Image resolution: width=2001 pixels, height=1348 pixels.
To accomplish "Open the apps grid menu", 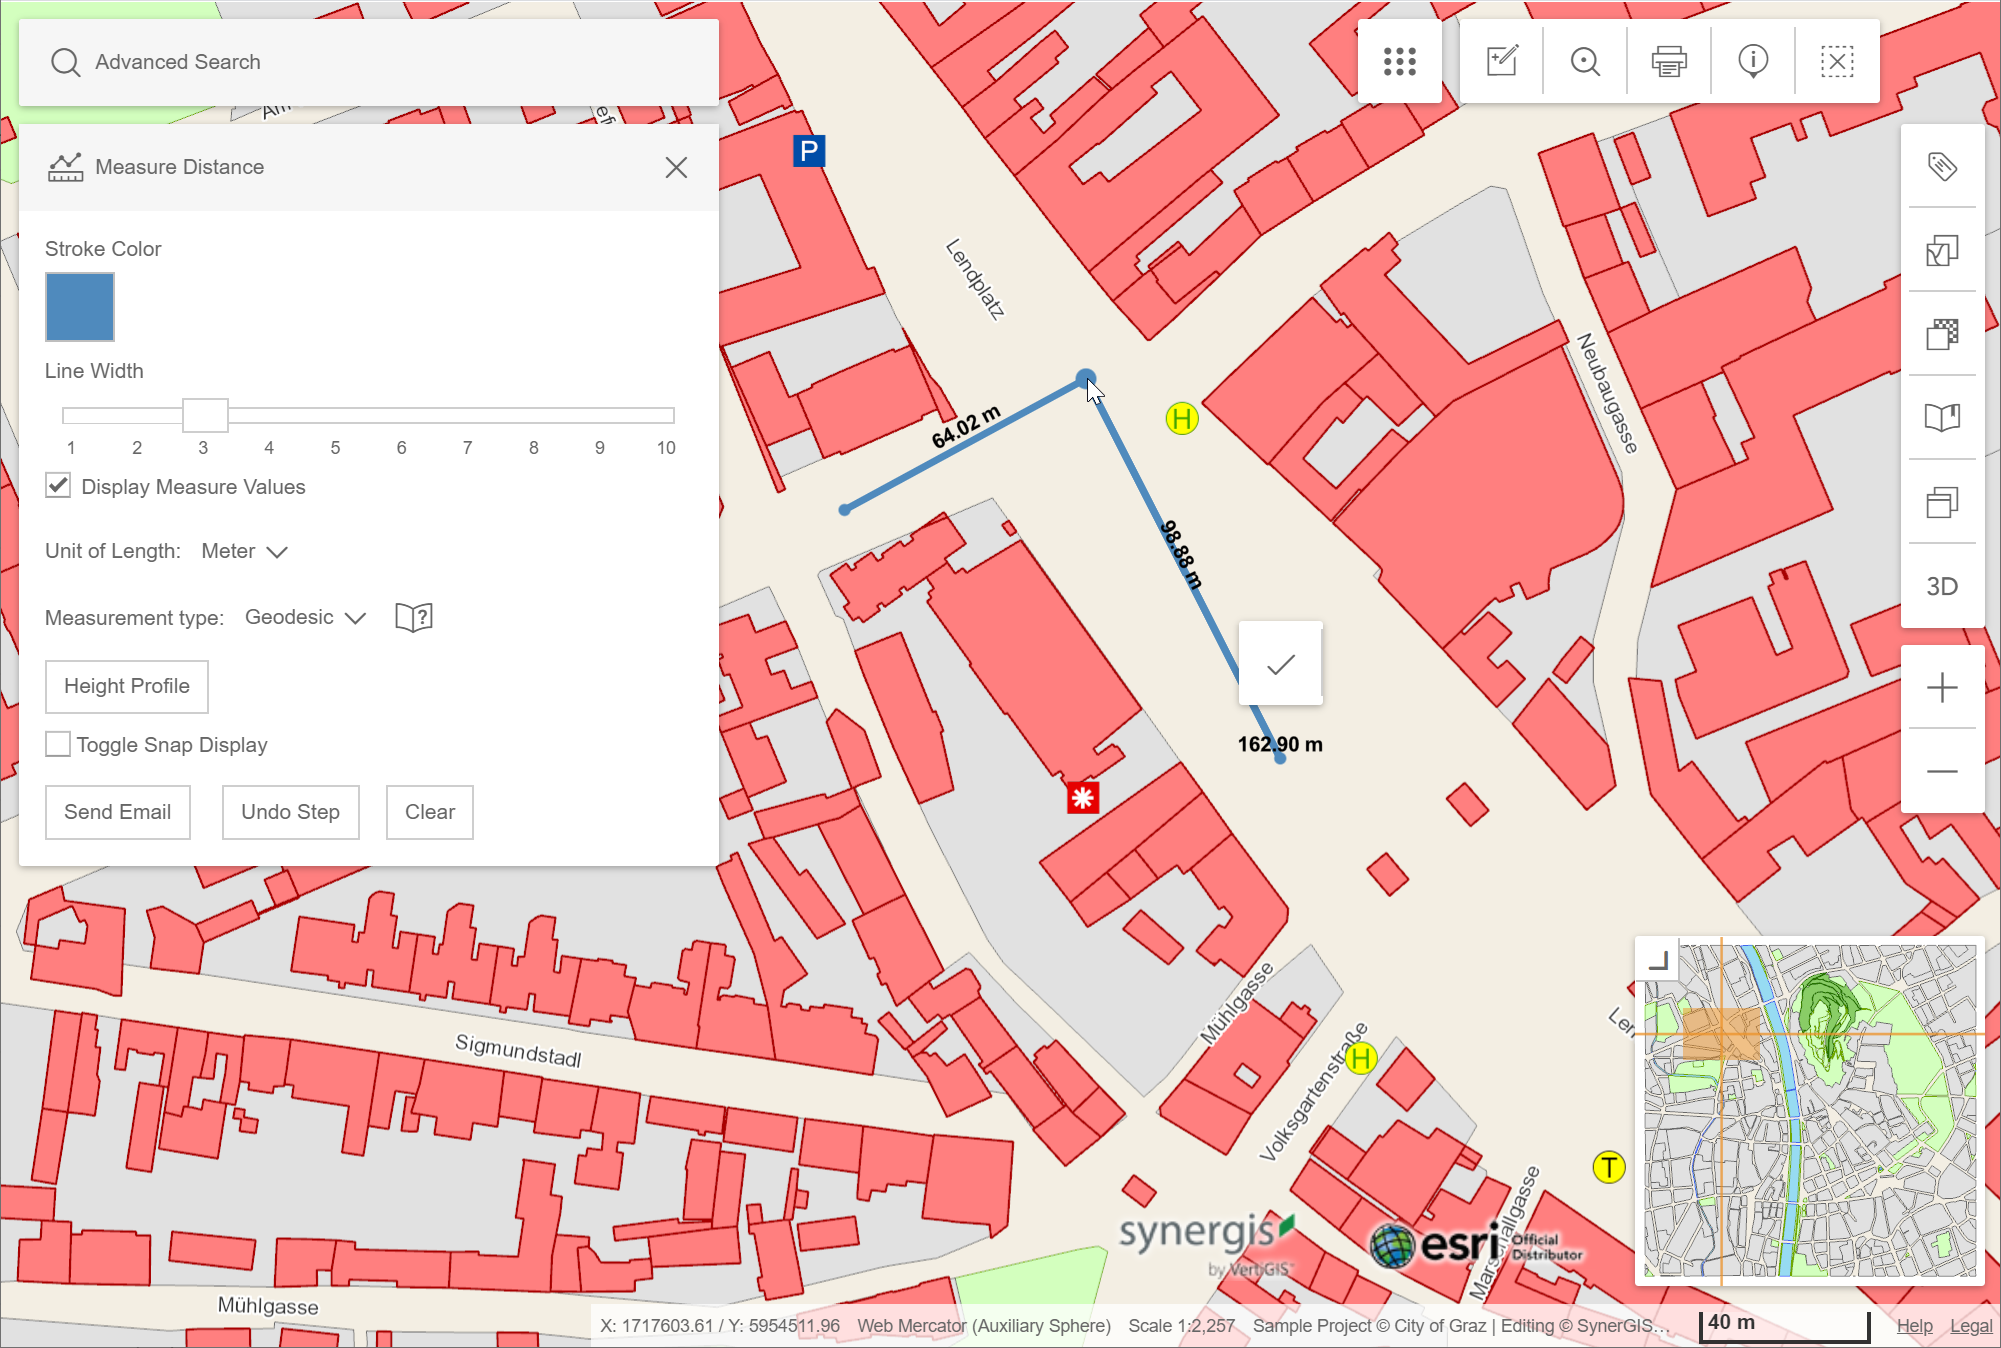I will 1399,62.
